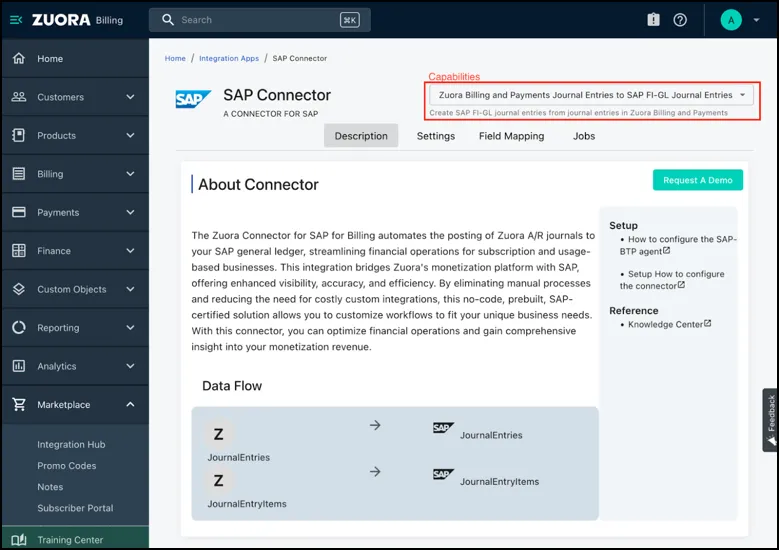
Task: Click the Home sidebar item label
Action: [x=50, y=59]
